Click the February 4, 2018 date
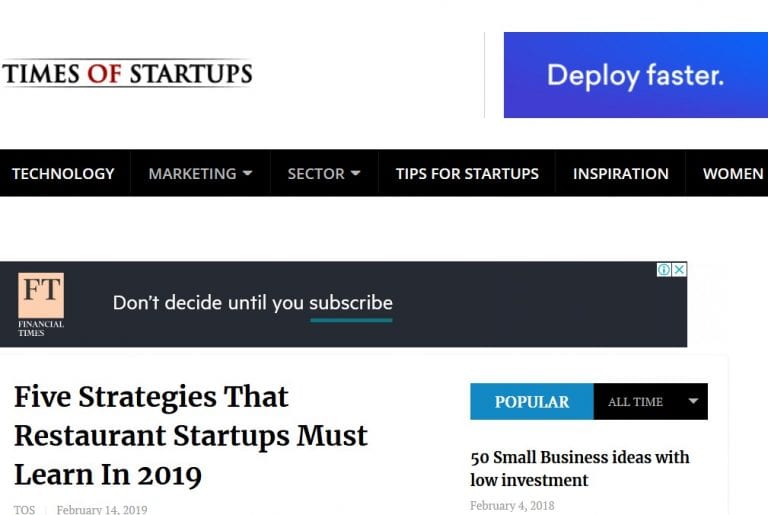The width and height of the screenshot is (768, 515). [512, 506]
